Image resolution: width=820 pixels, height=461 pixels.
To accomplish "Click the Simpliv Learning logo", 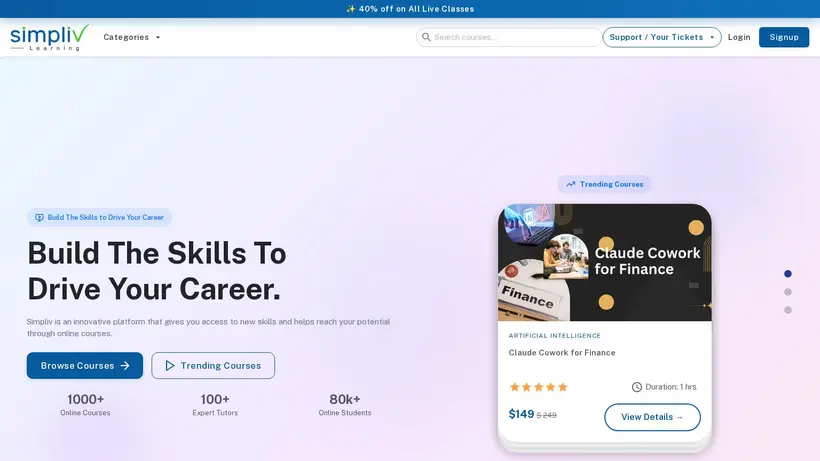I will [x=49, y=37].
